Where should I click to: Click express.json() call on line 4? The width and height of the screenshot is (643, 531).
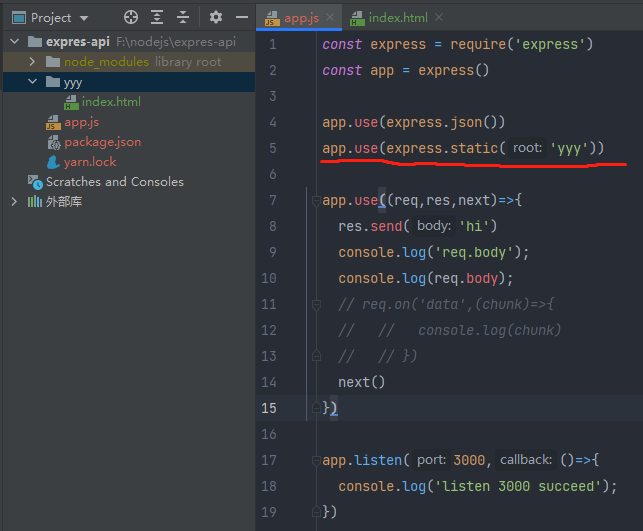(441, 122)
